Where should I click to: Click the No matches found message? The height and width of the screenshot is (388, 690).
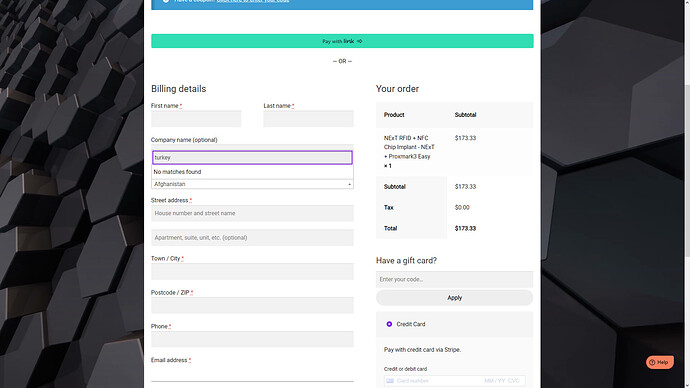coord(177,172)
